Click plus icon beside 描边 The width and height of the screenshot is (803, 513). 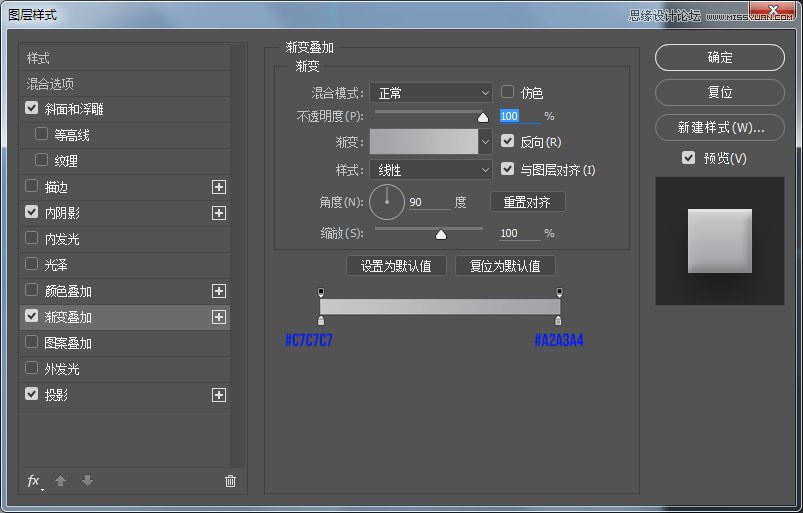pyautogui.click(x=219, y=187)
